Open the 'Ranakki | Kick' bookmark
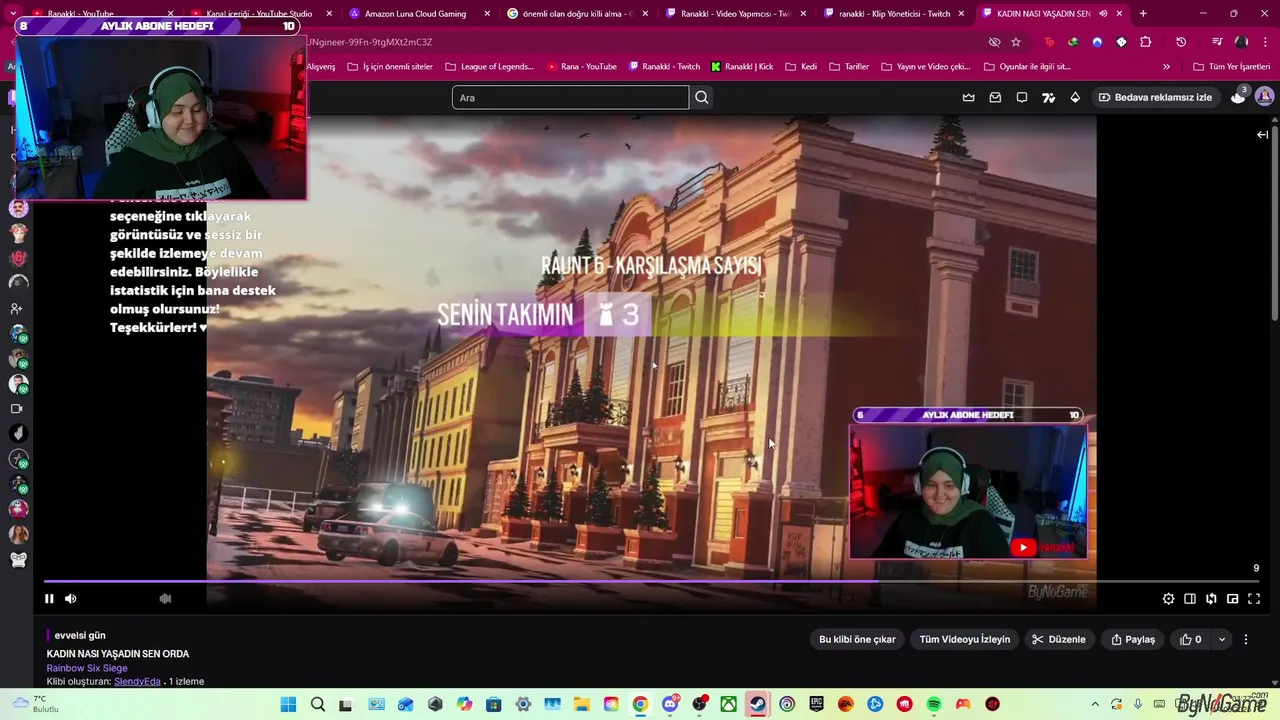 pyautogui.click(x=742, y=67)
